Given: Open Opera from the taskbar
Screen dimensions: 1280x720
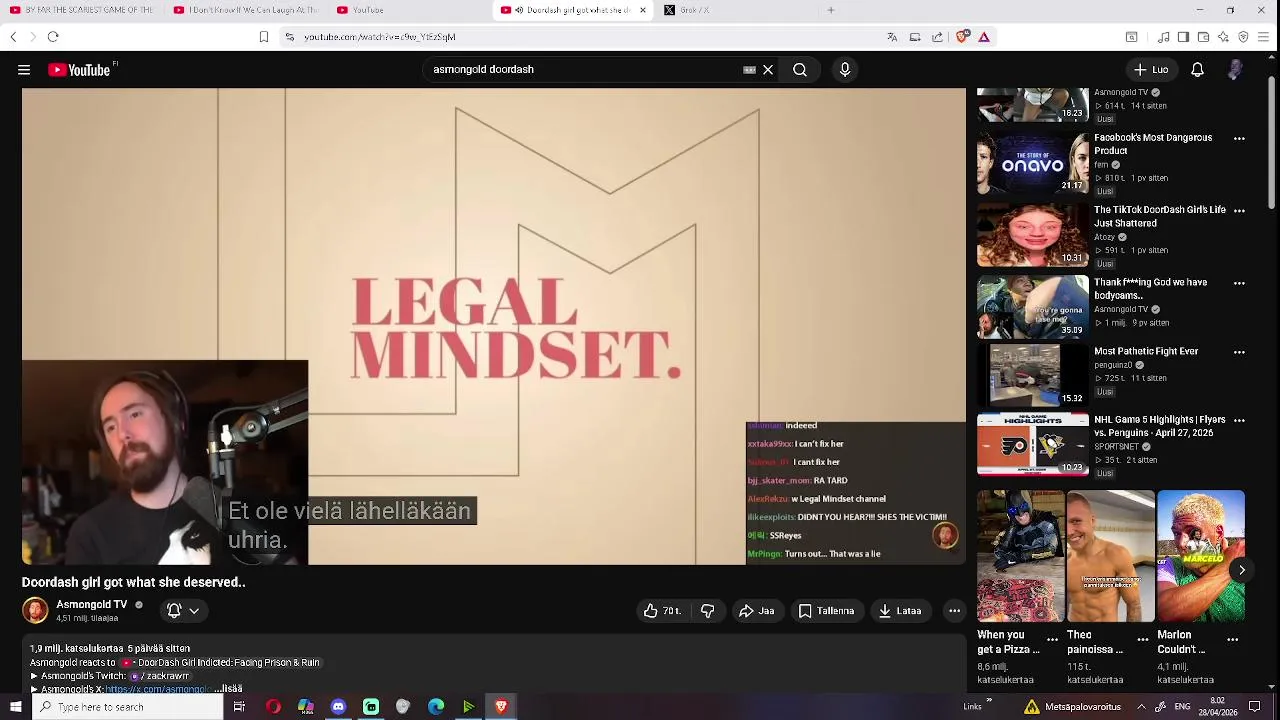Looking at the screenshot, I should point(273,707).
